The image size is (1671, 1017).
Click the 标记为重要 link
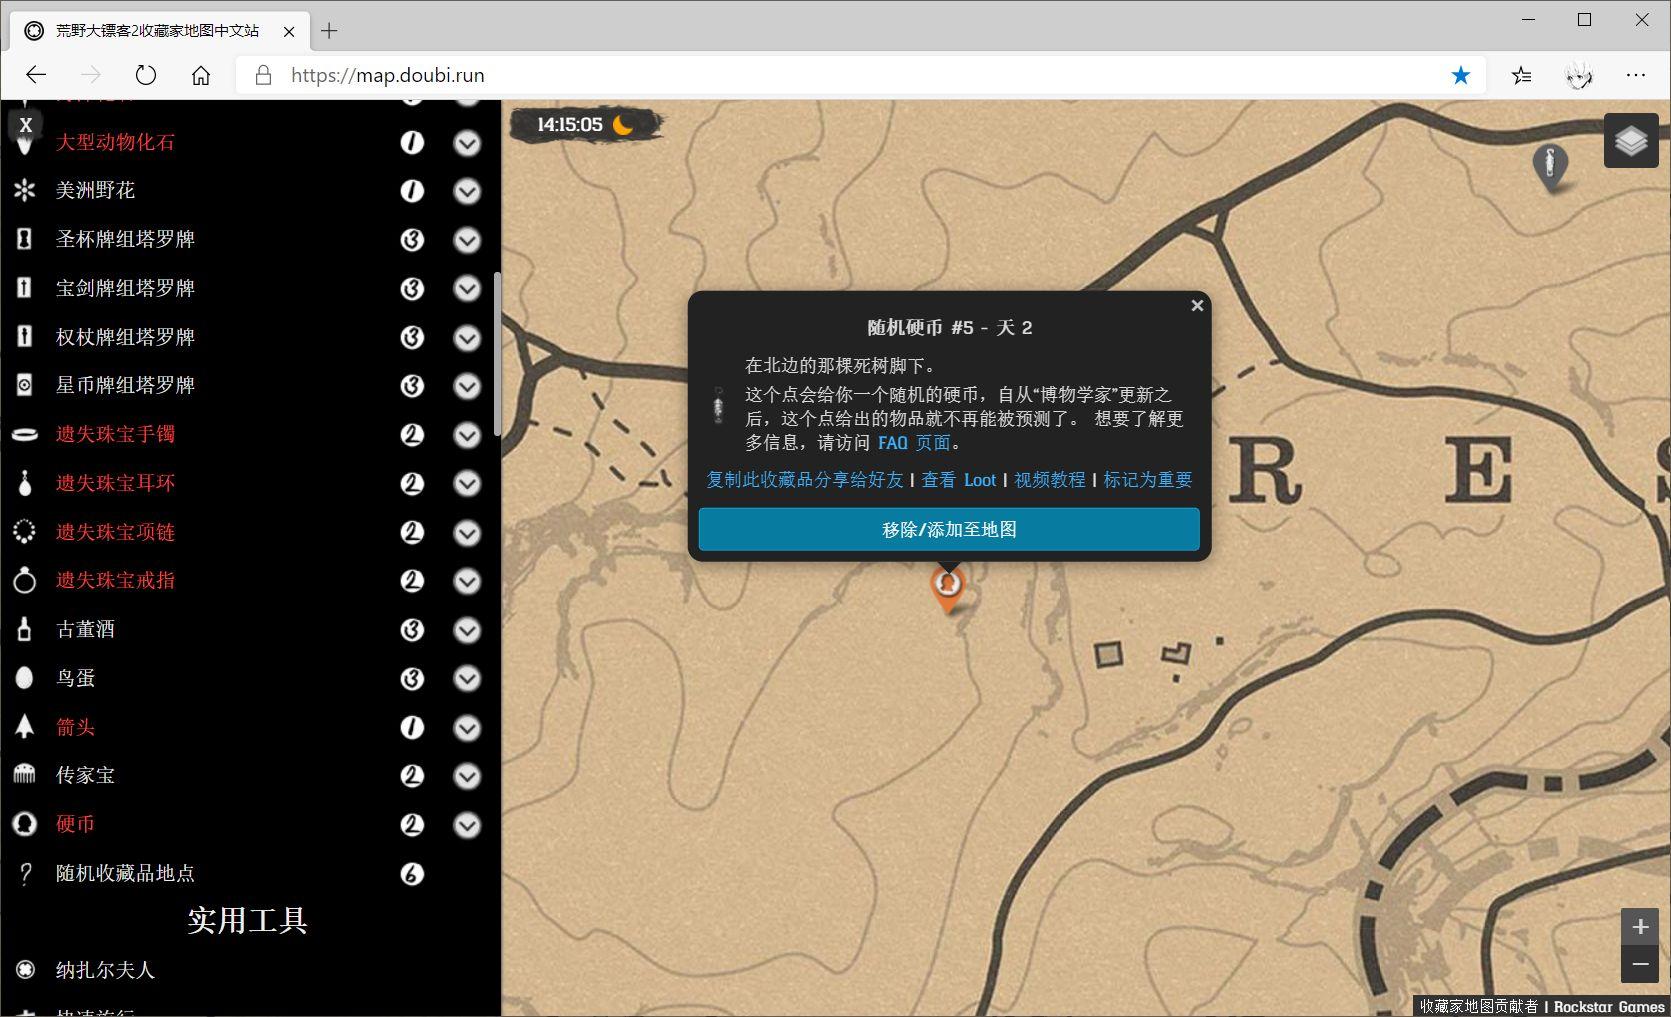(1148, 480)
